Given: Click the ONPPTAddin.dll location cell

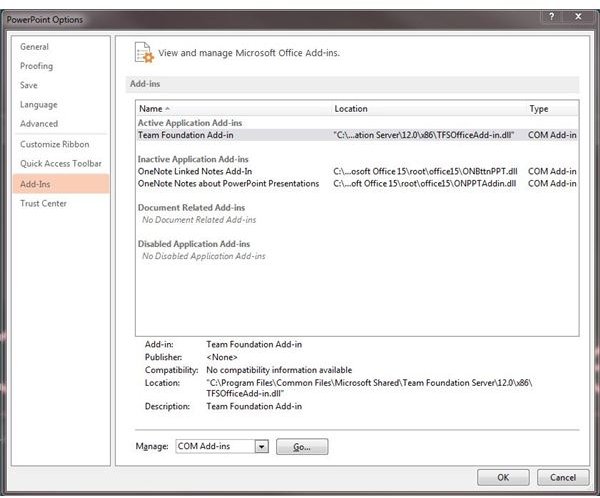Looking at the screenshot, I should [x=424, y=183].
